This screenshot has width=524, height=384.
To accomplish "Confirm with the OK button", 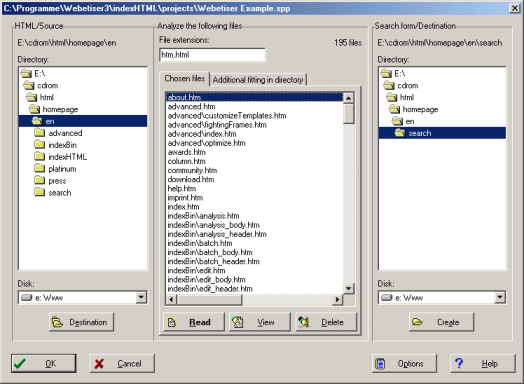I will coord(43,363).
